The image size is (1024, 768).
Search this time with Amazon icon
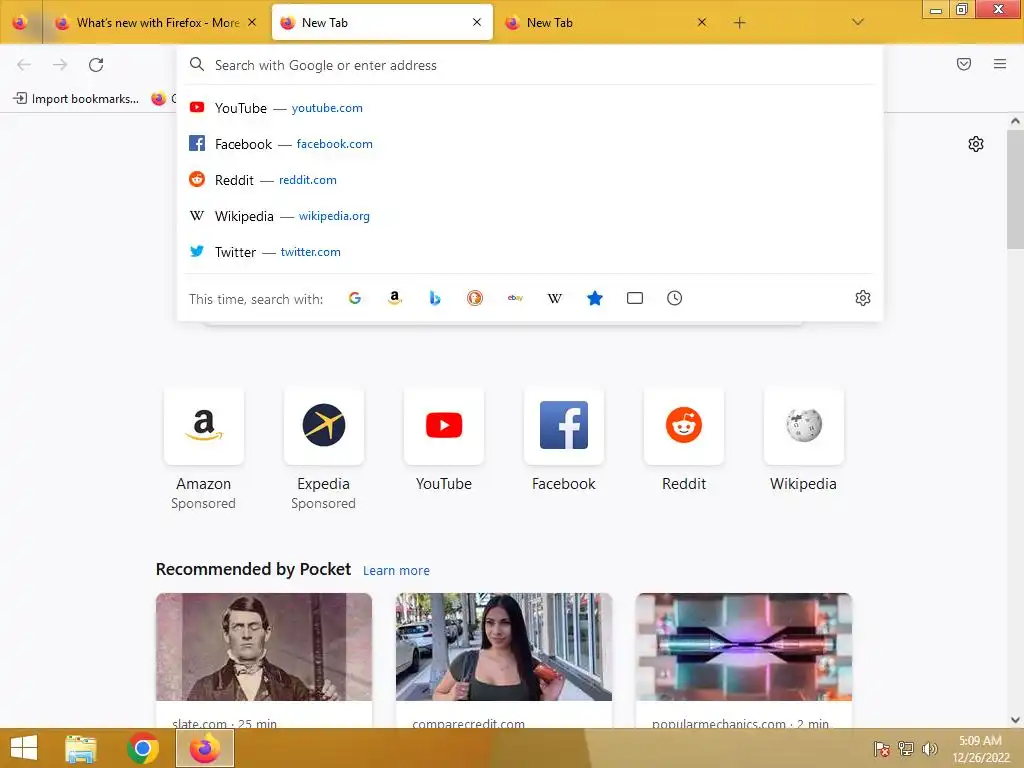pyautogui.click(x=394, y=298)
